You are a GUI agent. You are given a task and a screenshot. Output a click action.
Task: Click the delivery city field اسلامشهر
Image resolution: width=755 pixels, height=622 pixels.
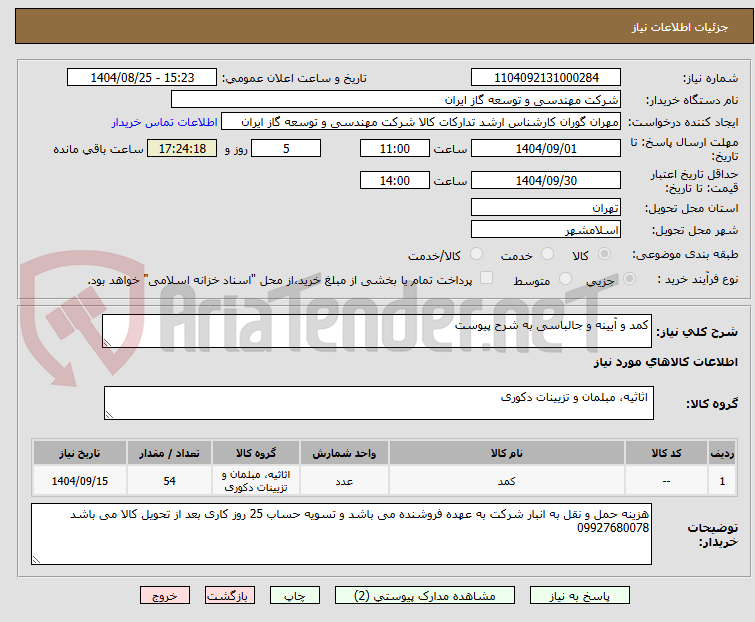click(x=546, y=229)
